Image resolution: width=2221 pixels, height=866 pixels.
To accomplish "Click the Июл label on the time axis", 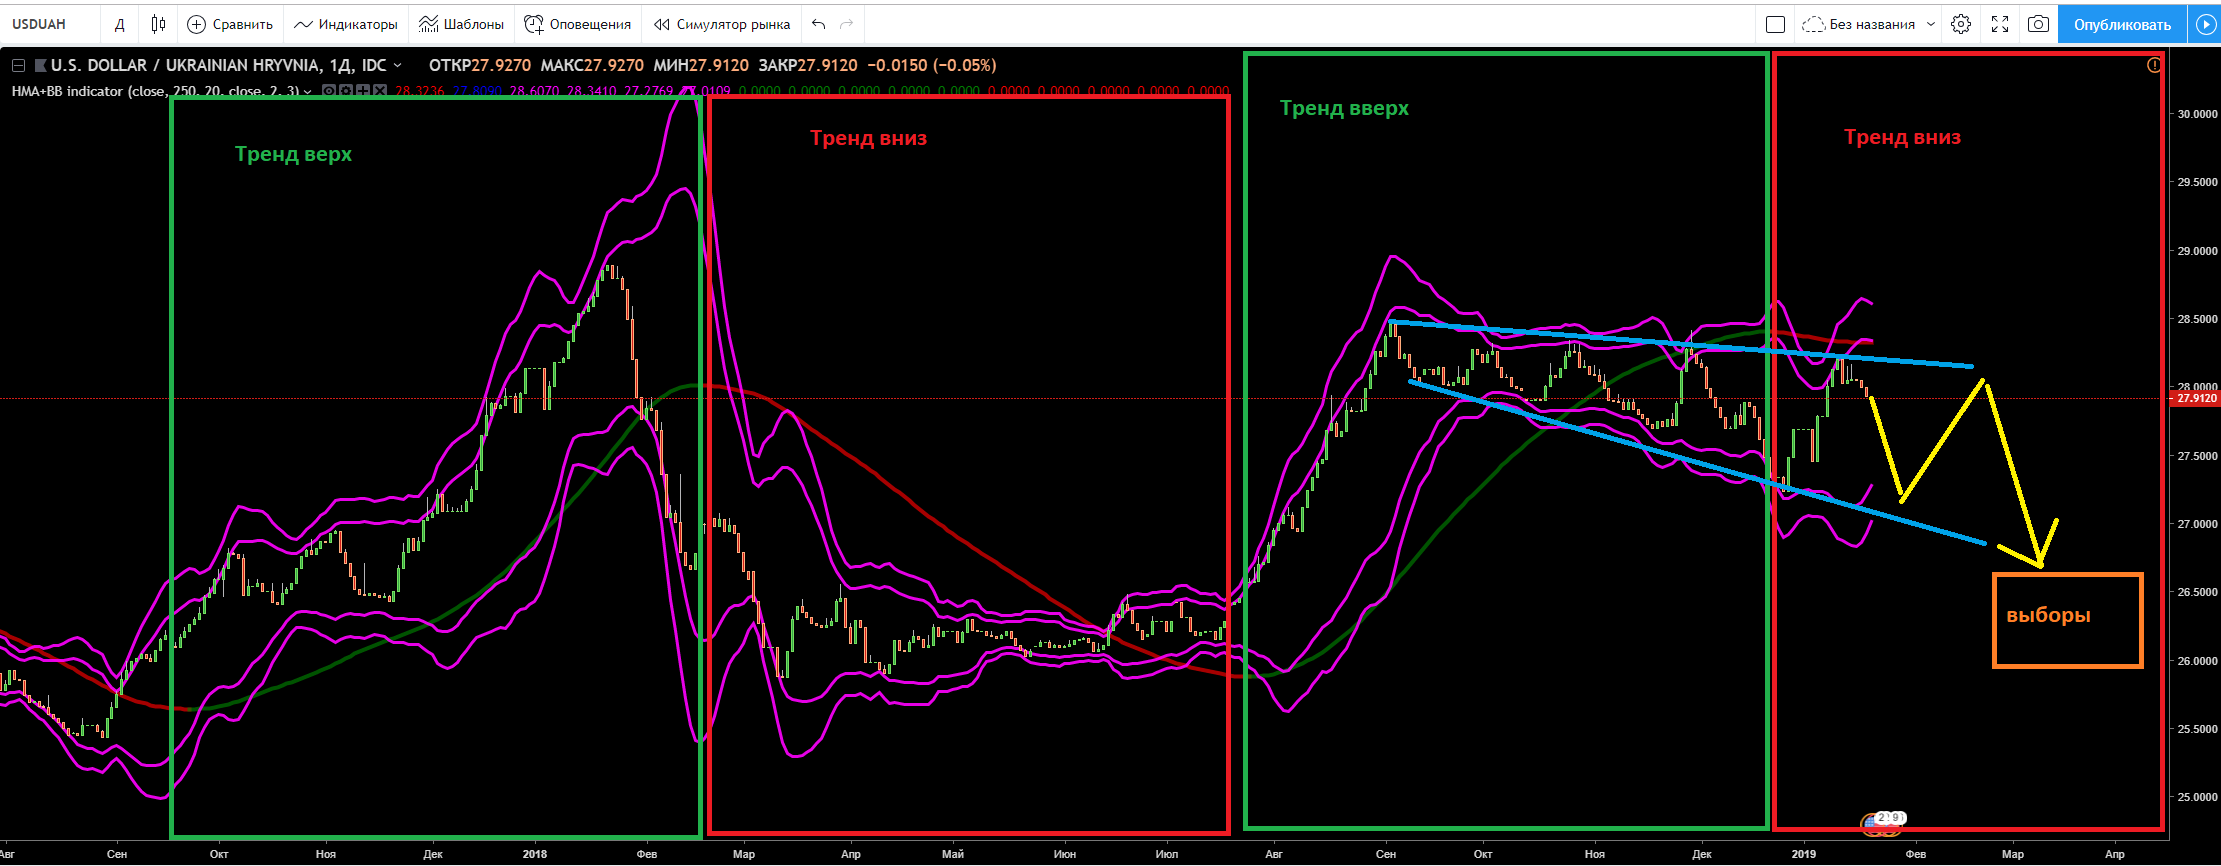I will pyautogui.click(x=1167, y=854).
